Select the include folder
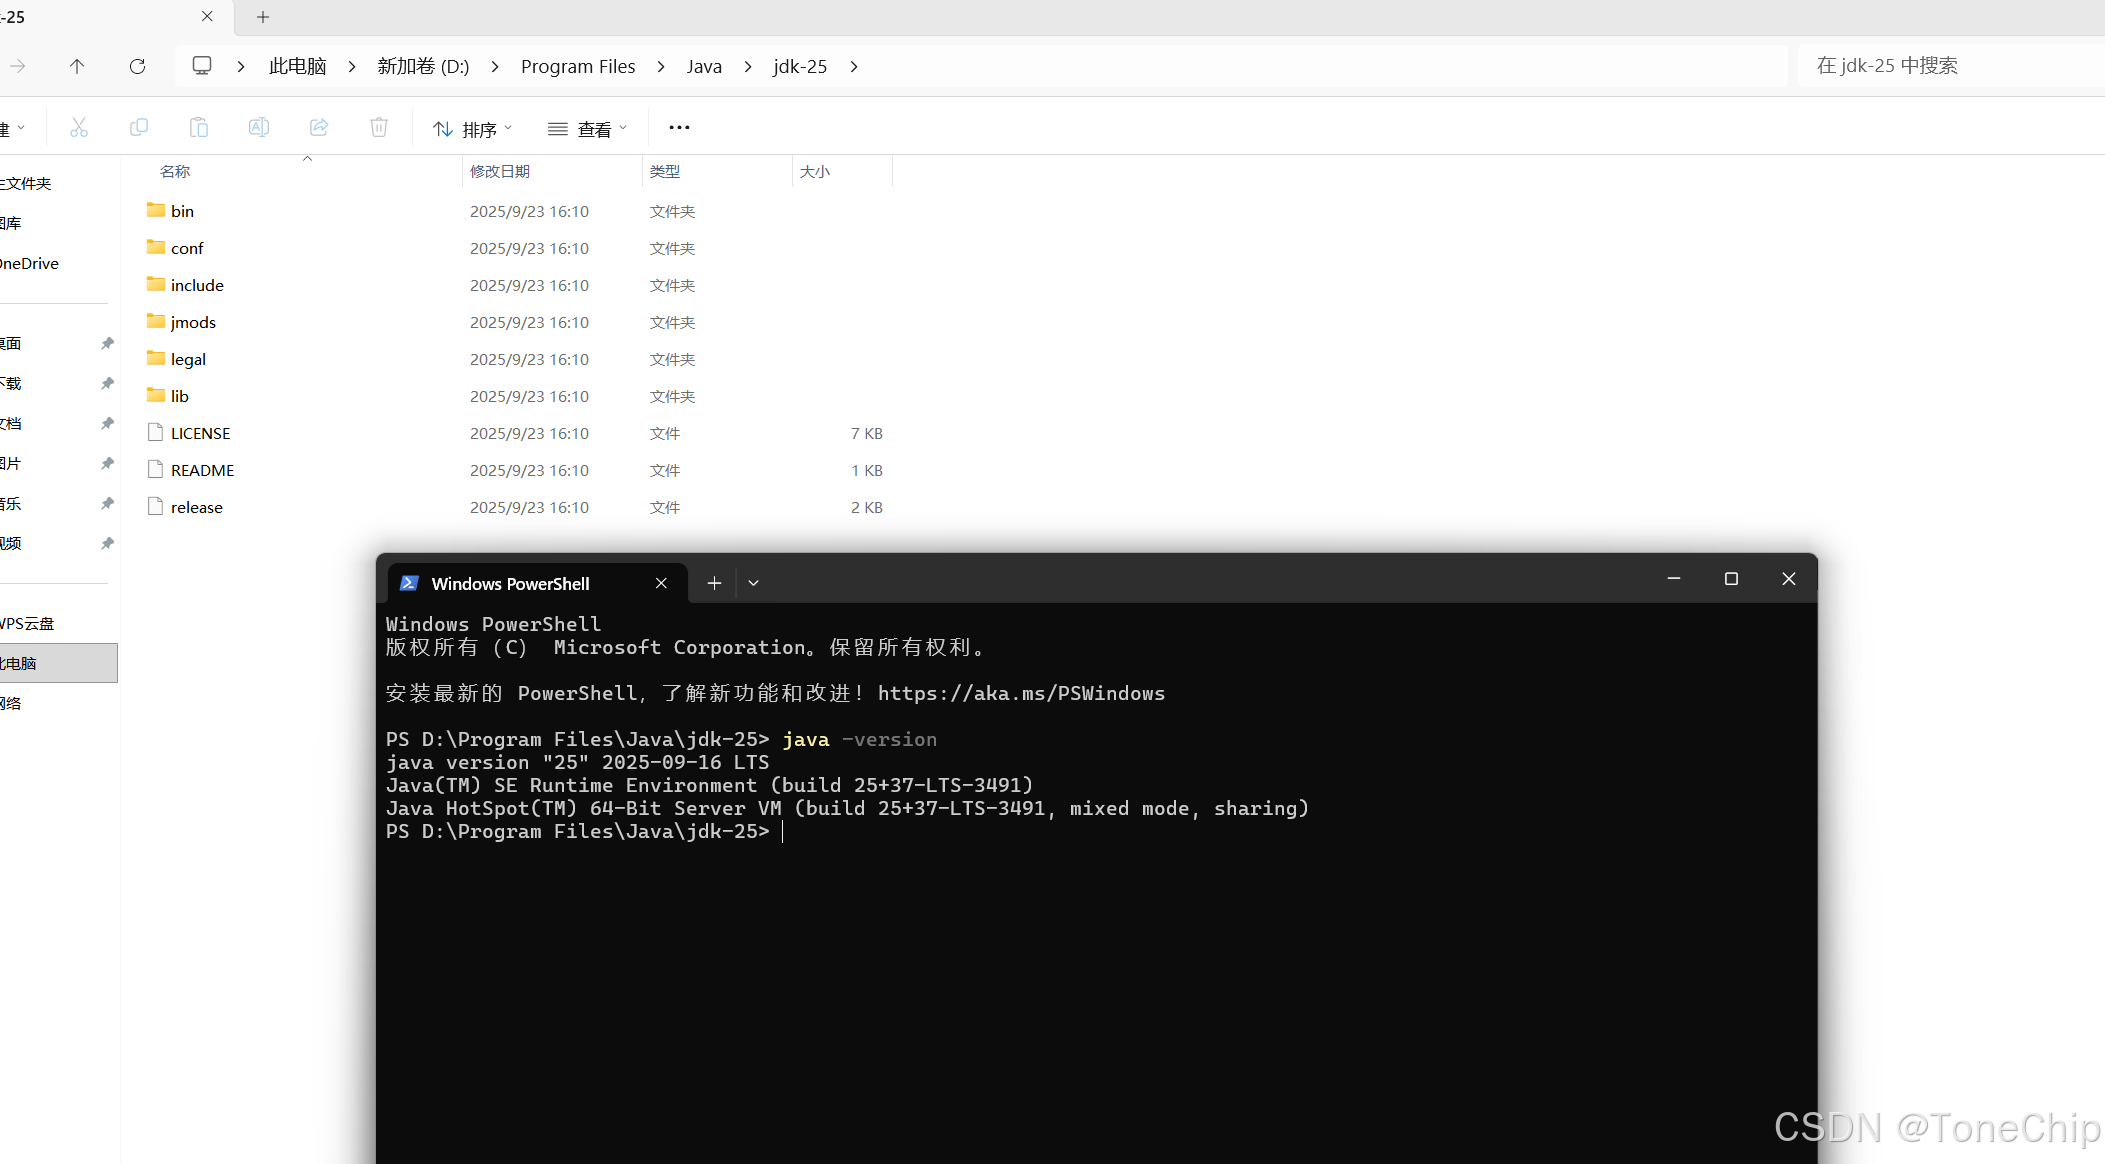2105x1164 pixels. [x=197, y=285]
